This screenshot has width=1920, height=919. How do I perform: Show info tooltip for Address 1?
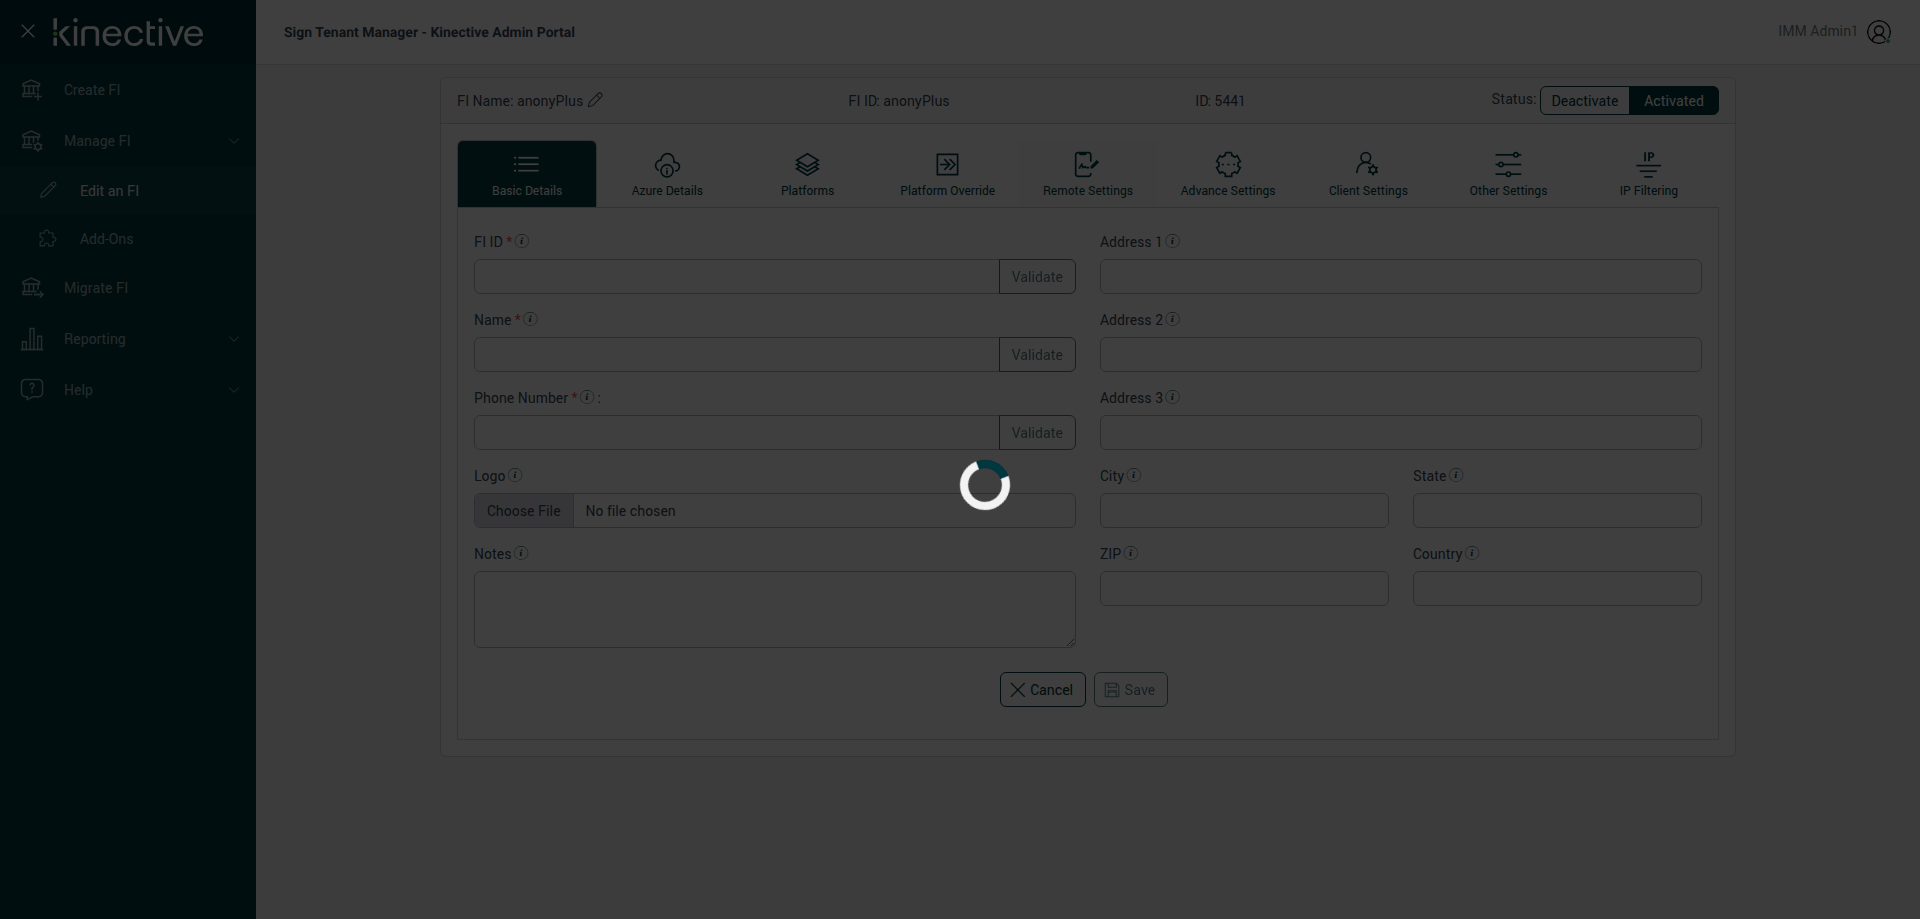(x=1173, y=241)
